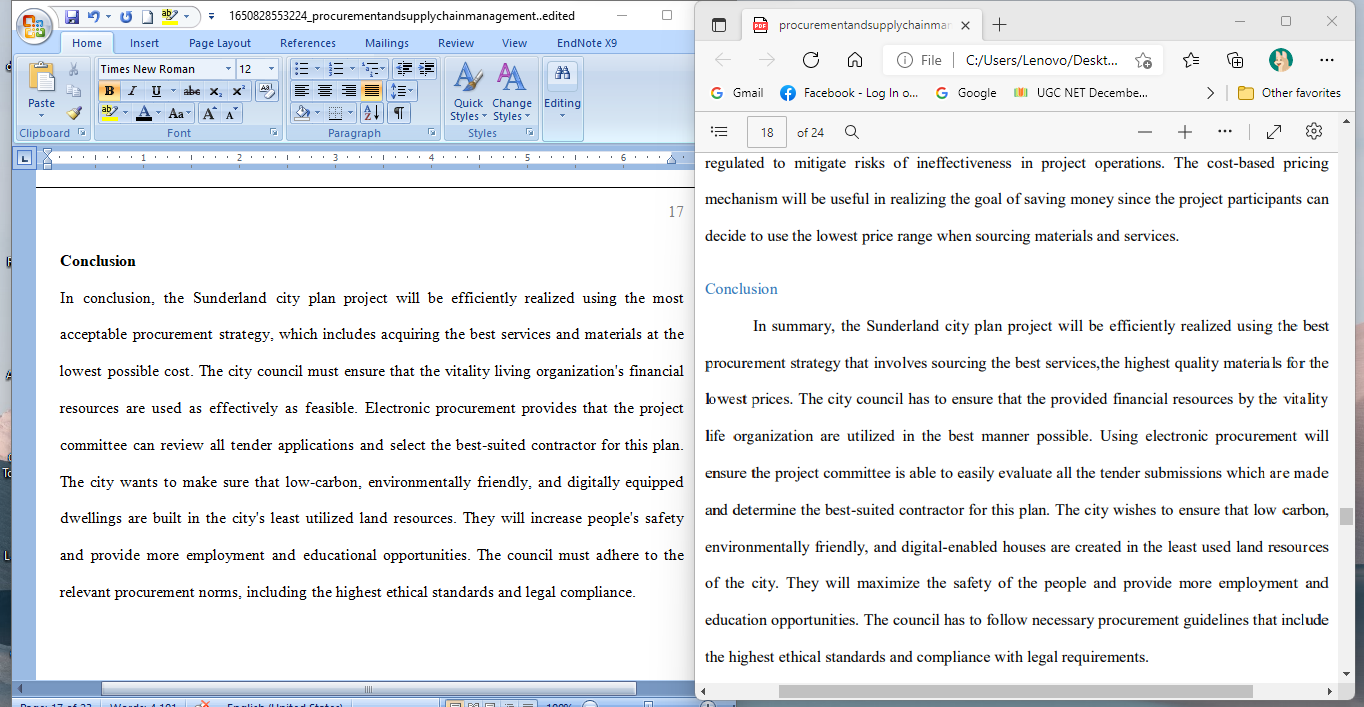Switch to the Page Layout ribbon tab
Viewport: 1364px width, 707px height.
coord(220,43)
